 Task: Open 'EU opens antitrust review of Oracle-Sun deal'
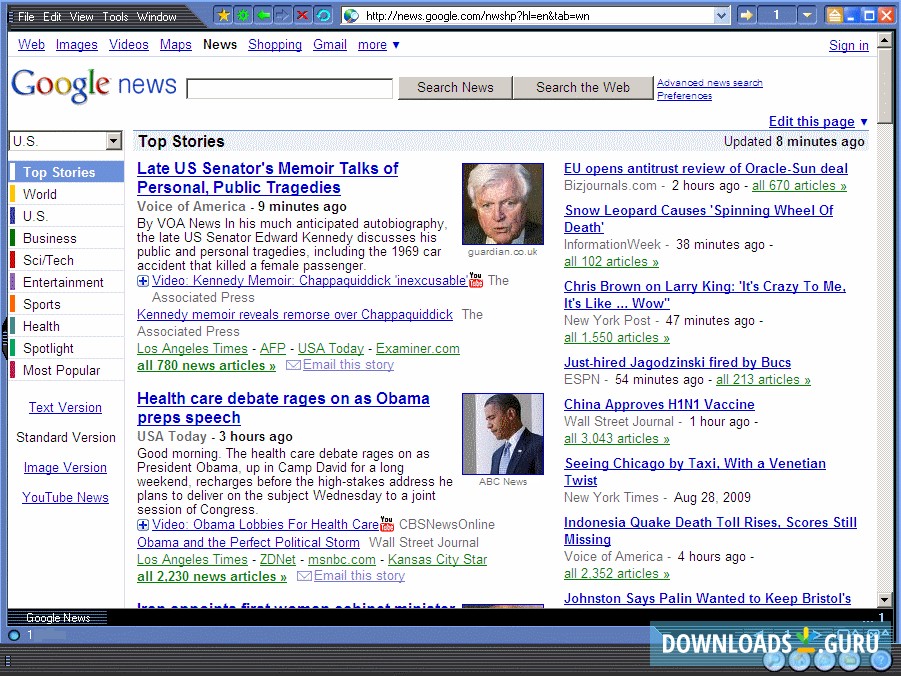point(706,168)
